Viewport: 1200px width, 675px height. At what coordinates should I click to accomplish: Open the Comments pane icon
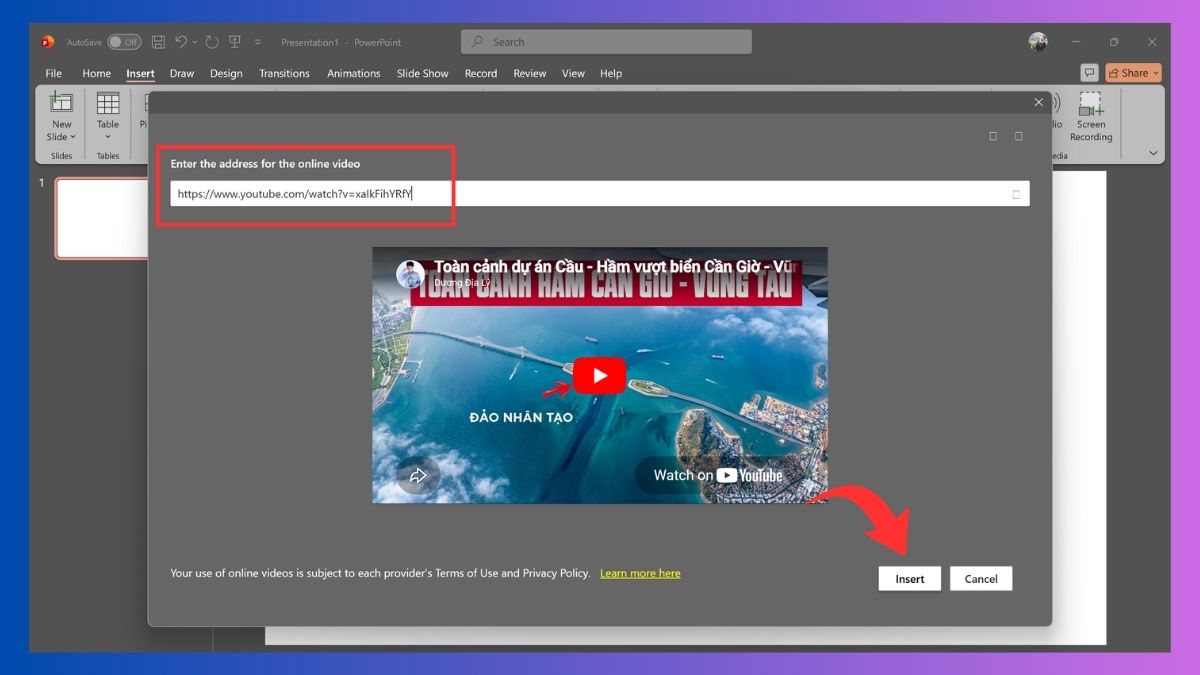[1089, 73]
